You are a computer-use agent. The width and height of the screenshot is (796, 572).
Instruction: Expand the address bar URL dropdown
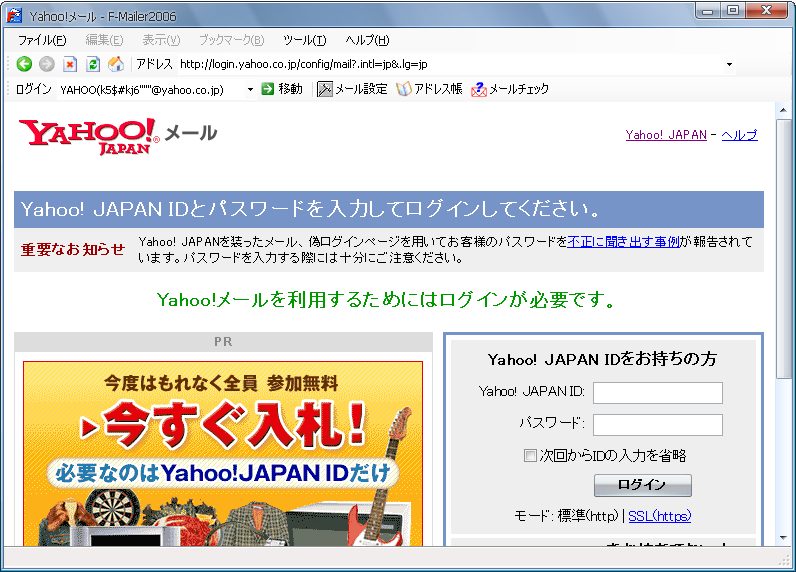pyautogui.click(x=729, y=64)
